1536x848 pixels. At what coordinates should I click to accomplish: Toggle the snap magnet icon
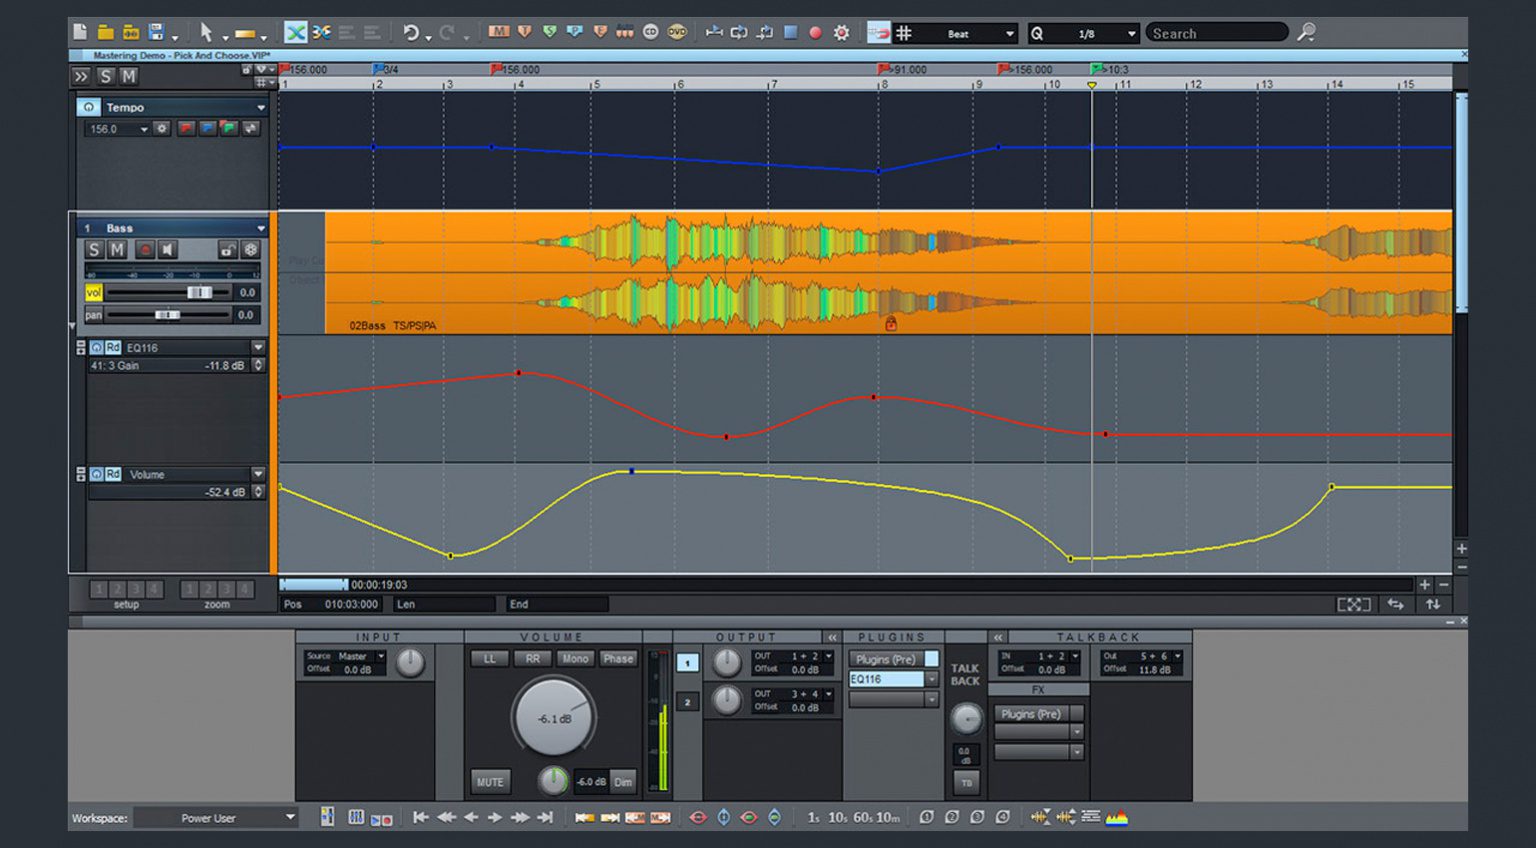pyautogui.click(x=879, y=33)
